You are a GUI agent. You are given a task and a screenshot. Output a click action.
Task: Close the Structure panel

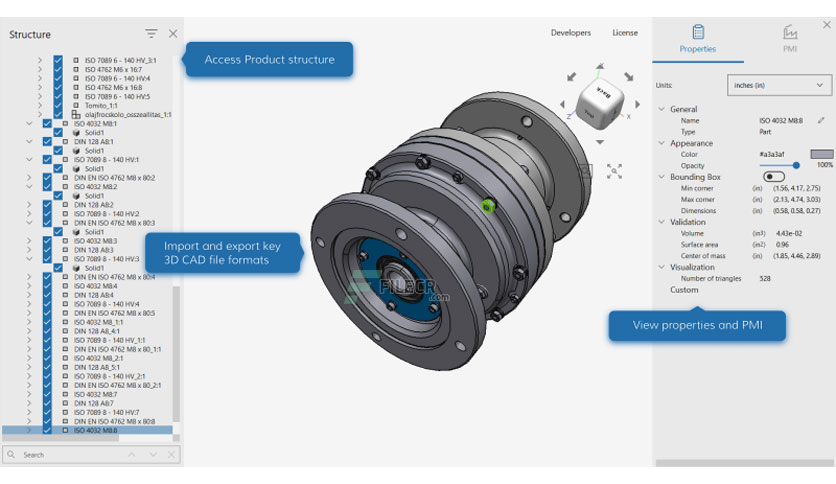click(173, 34)
